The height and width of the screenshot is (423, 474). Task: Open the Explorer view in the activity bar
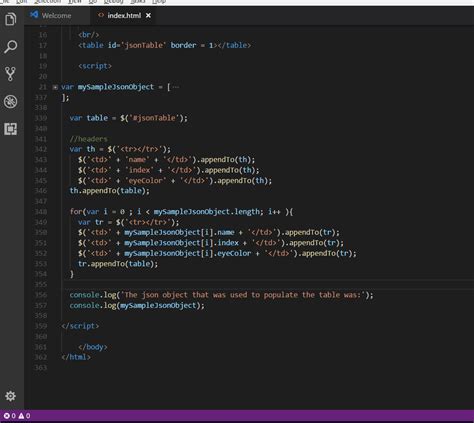pos(11,19)
